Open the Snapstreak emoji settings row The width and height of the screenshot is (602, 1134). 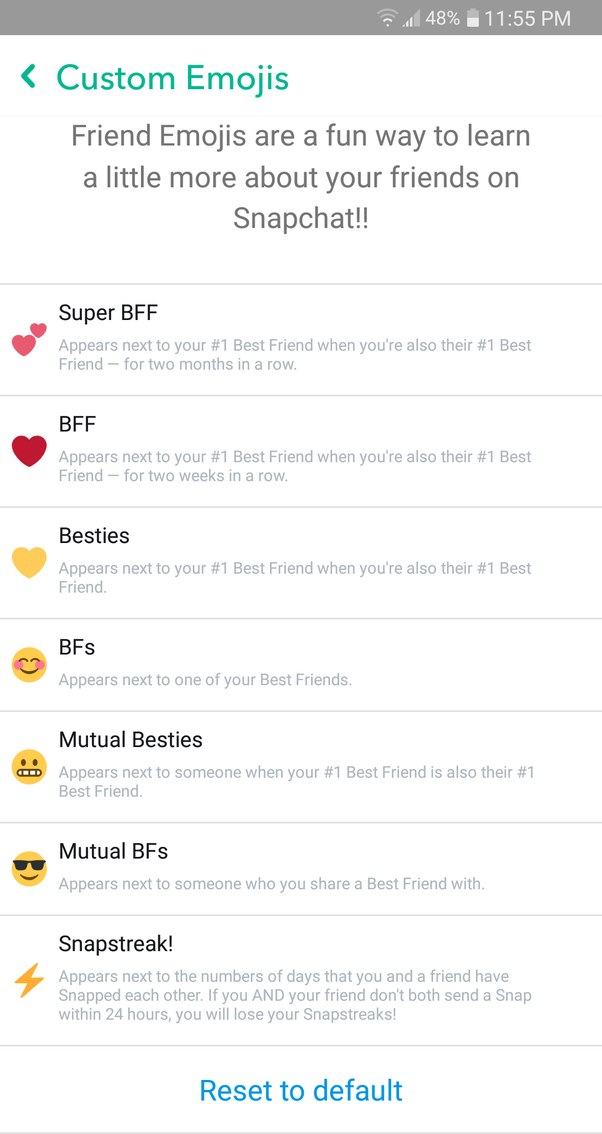coord(300,983)
